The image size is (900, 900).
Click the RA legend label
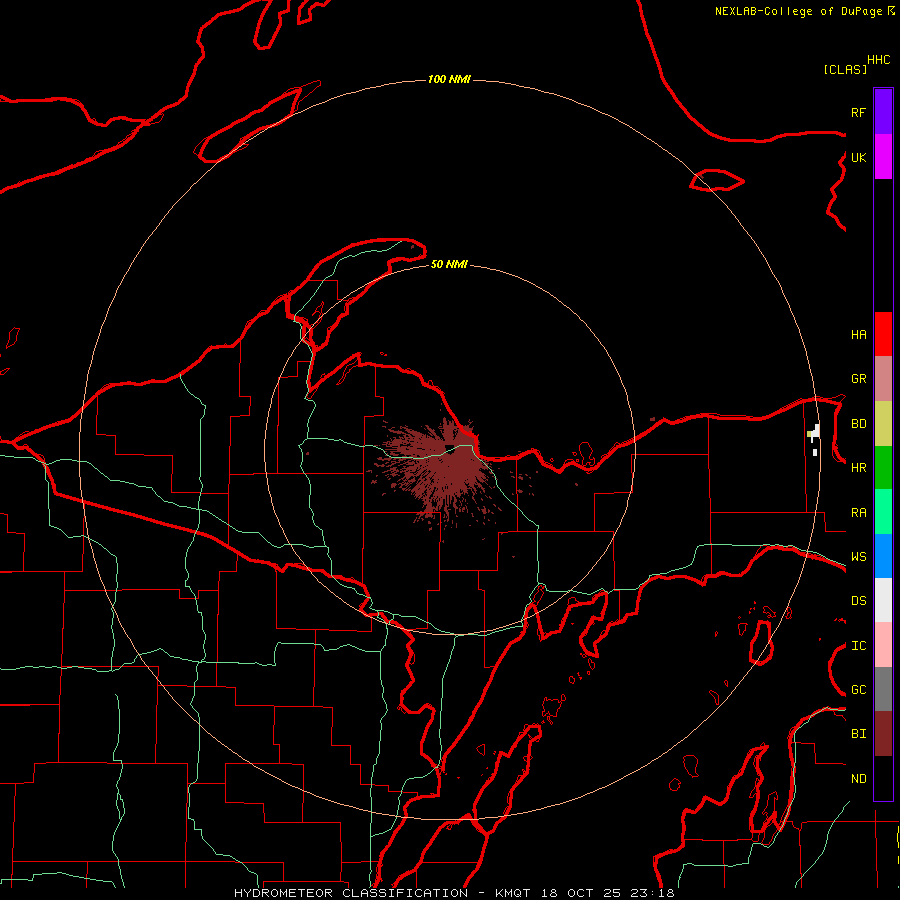pos(858,513)
